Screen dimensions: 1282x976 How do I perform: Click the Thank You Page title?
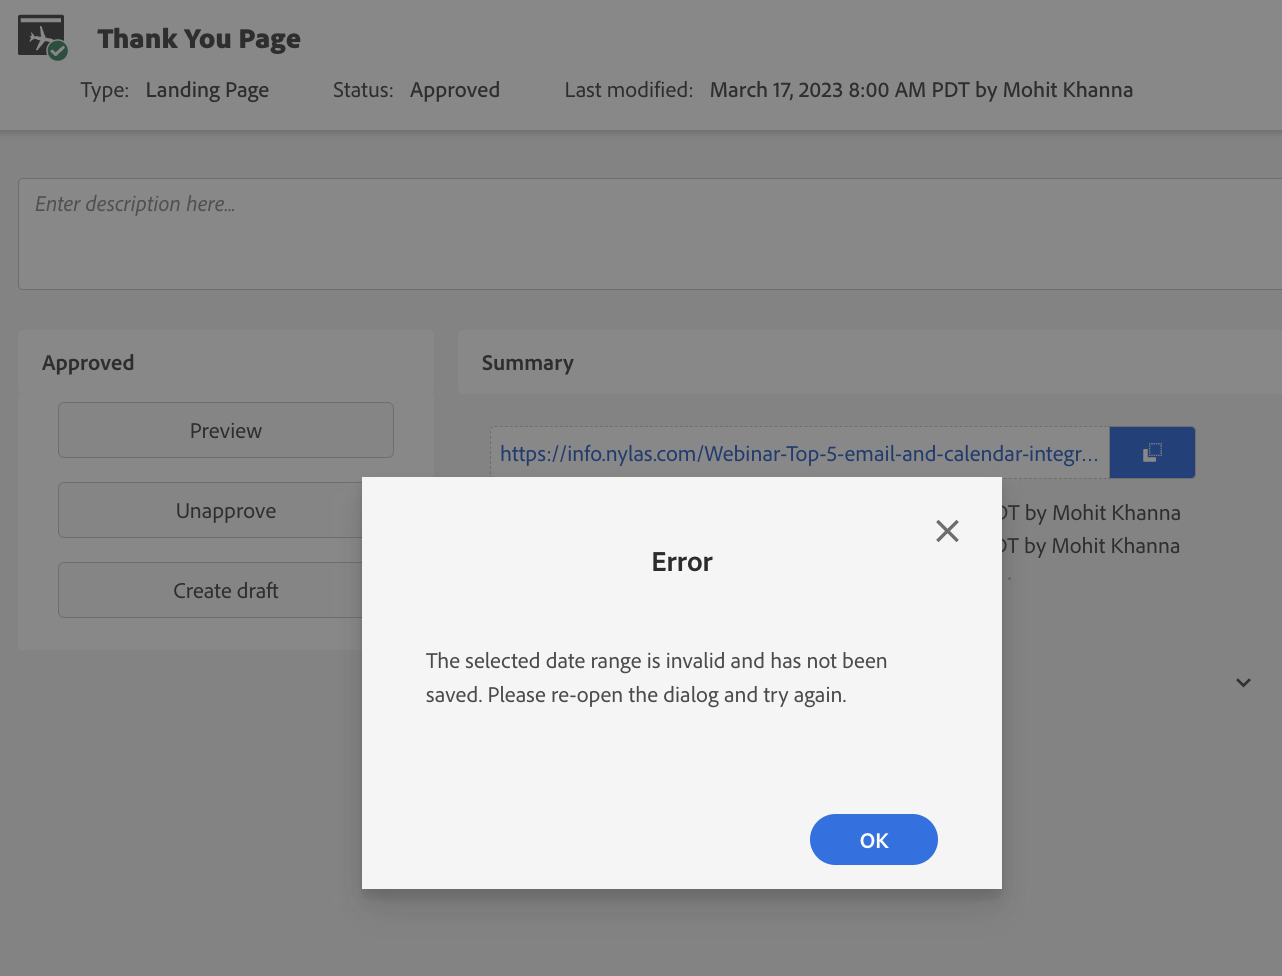click(x=198, y=38)
